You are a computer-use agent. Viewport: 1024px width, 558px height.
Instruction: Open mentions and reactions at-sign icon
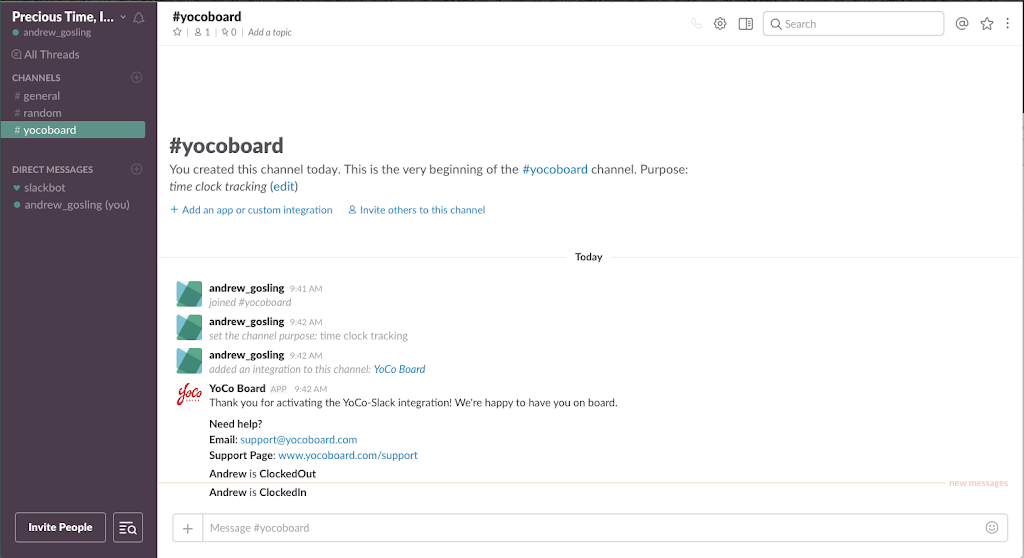[962, 24]
